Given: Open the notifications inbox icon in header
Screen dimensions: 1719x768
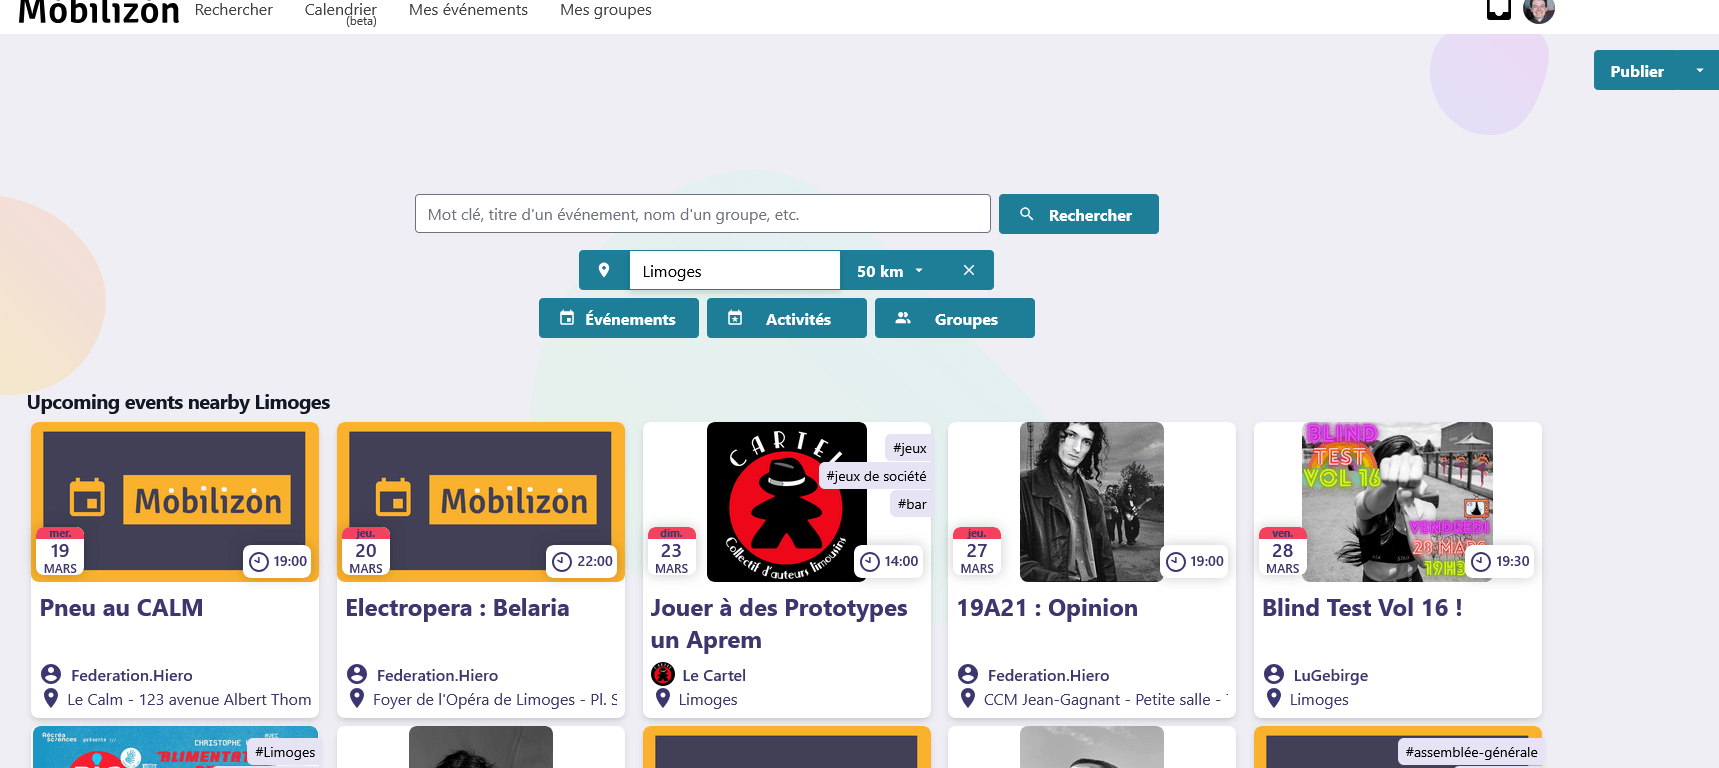Looking at the screenshot, I should [1498, 9].
